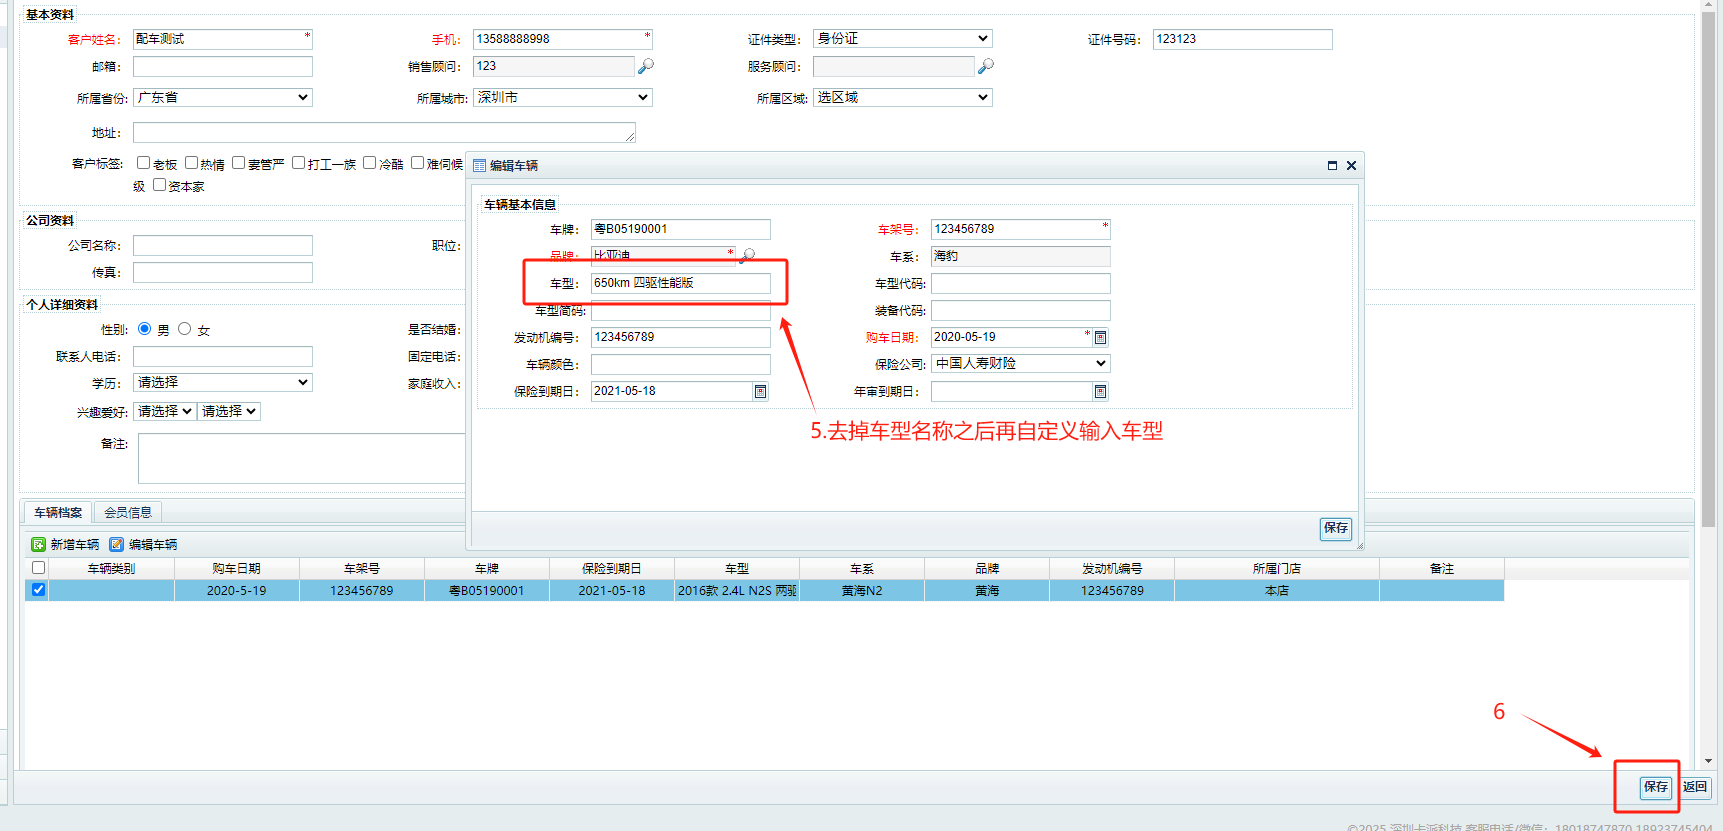Uncheck the selected vehicle row checkbox
Image resolution: width=1723 pixels, height=831 pixels.
point(38,590)
